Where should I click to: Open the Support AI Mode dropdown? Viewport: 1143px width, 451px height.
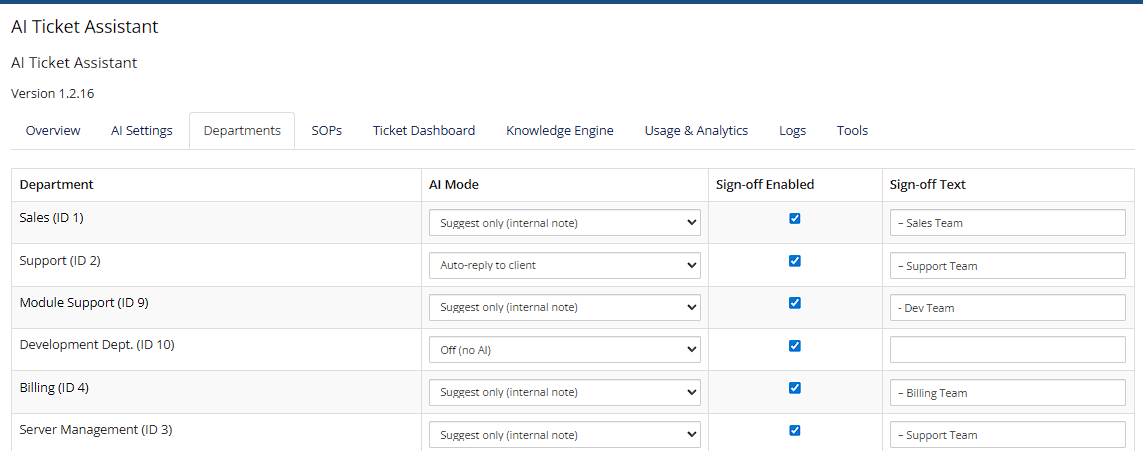click(565, 266)
